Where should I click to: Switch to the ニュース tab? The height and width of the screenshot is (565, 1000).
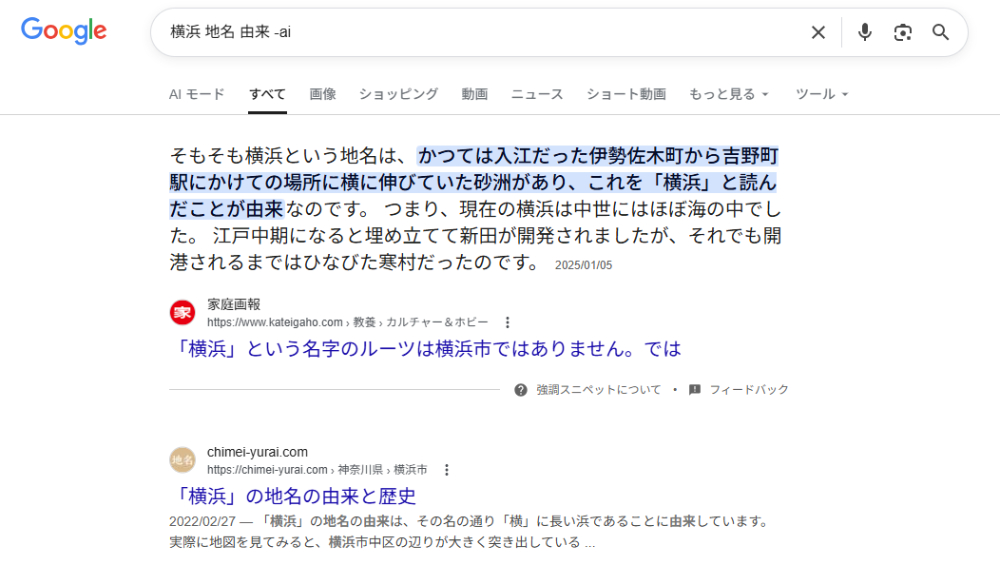(537, 94)
